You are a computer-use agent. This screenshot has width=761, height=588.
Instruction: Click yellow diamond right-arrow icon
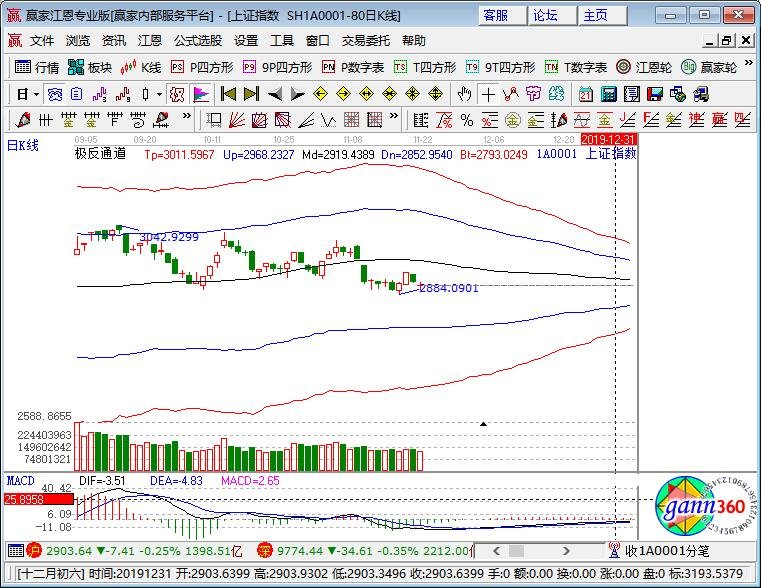(x=343, y=94)
